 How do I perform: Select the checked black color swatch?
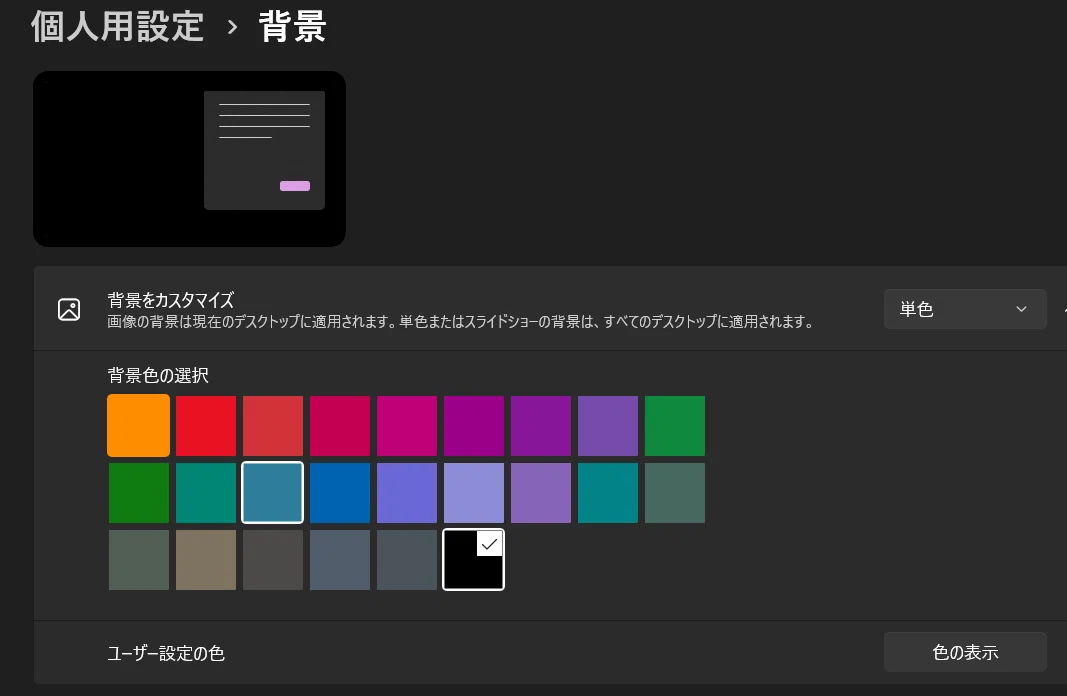474,560
